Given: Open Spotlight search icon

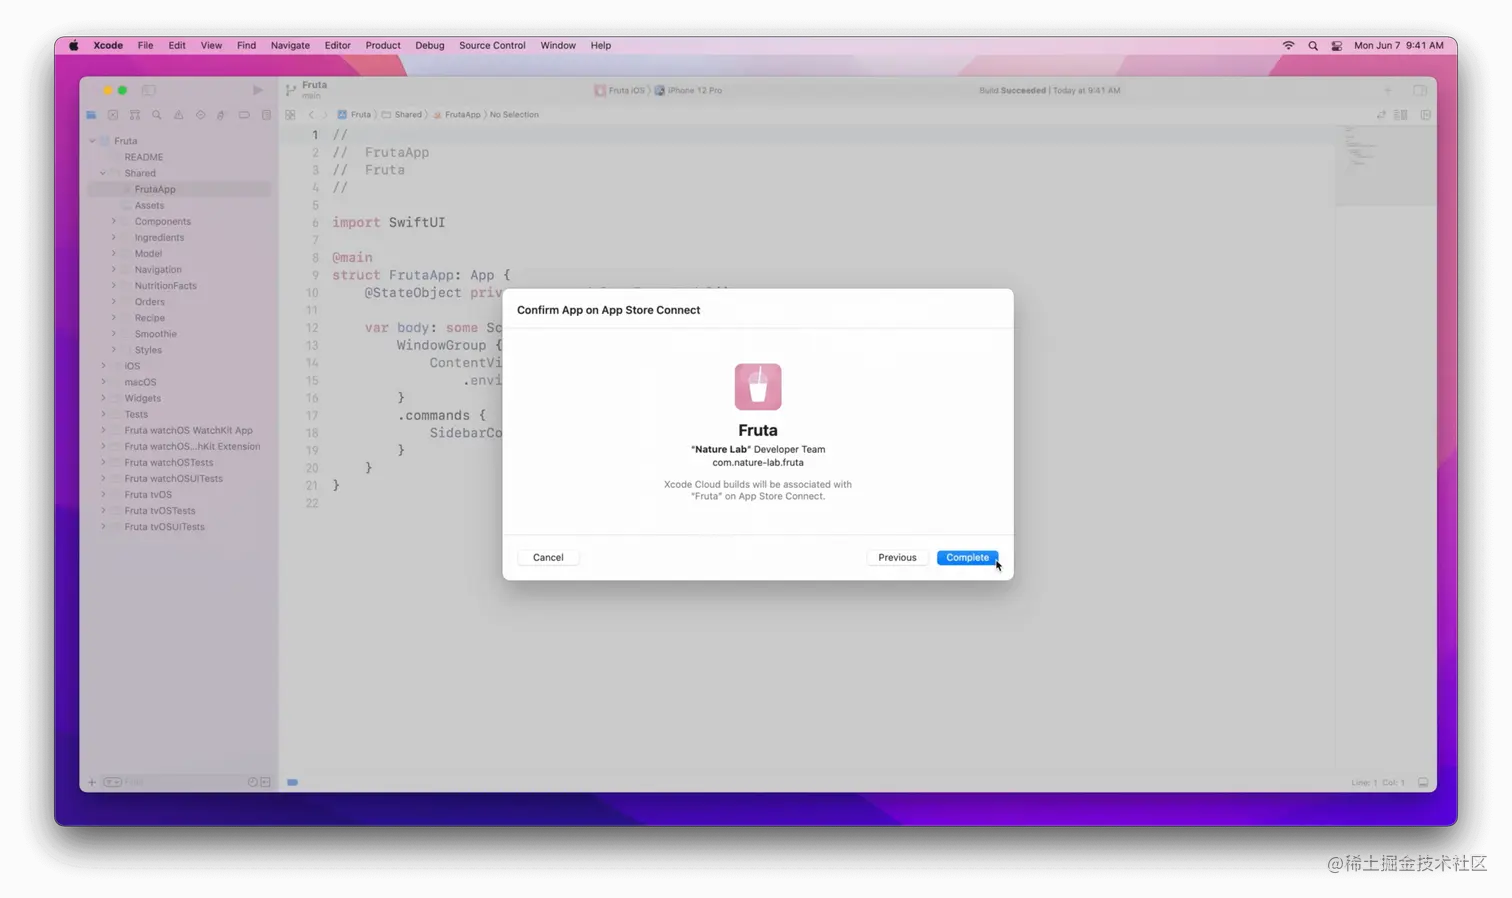Looking at the screenshot, I should pyautogui.click(x=1313, y=45).
